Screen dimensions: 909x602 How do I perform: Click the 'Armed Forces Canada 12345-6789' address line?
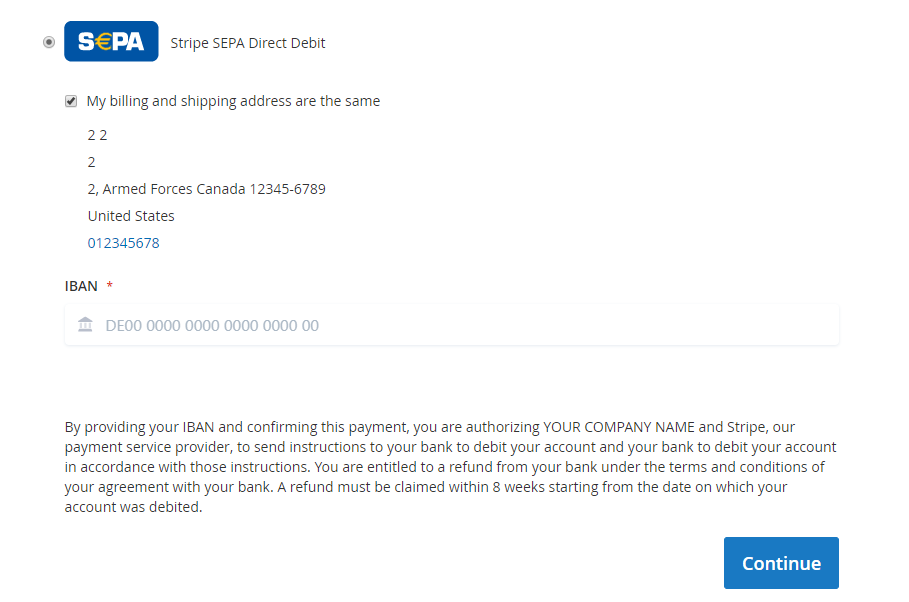point(213,189)
